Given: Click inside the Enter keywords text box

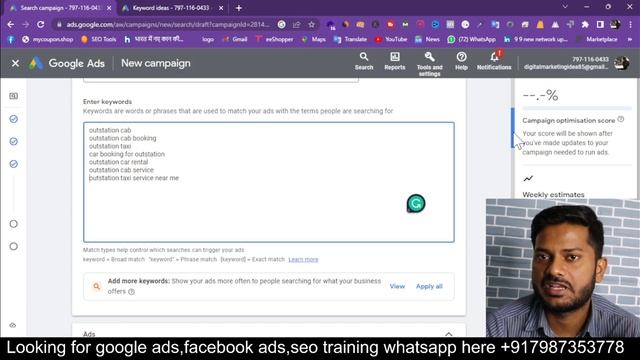Looking at the screenshot, I should [x=269, y=182].
